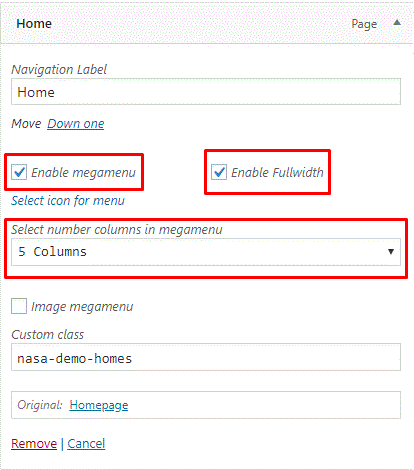This screenshot has width=414, height=470.
Task: Open Select icon for menu link
Action: (x=68, y=201)
